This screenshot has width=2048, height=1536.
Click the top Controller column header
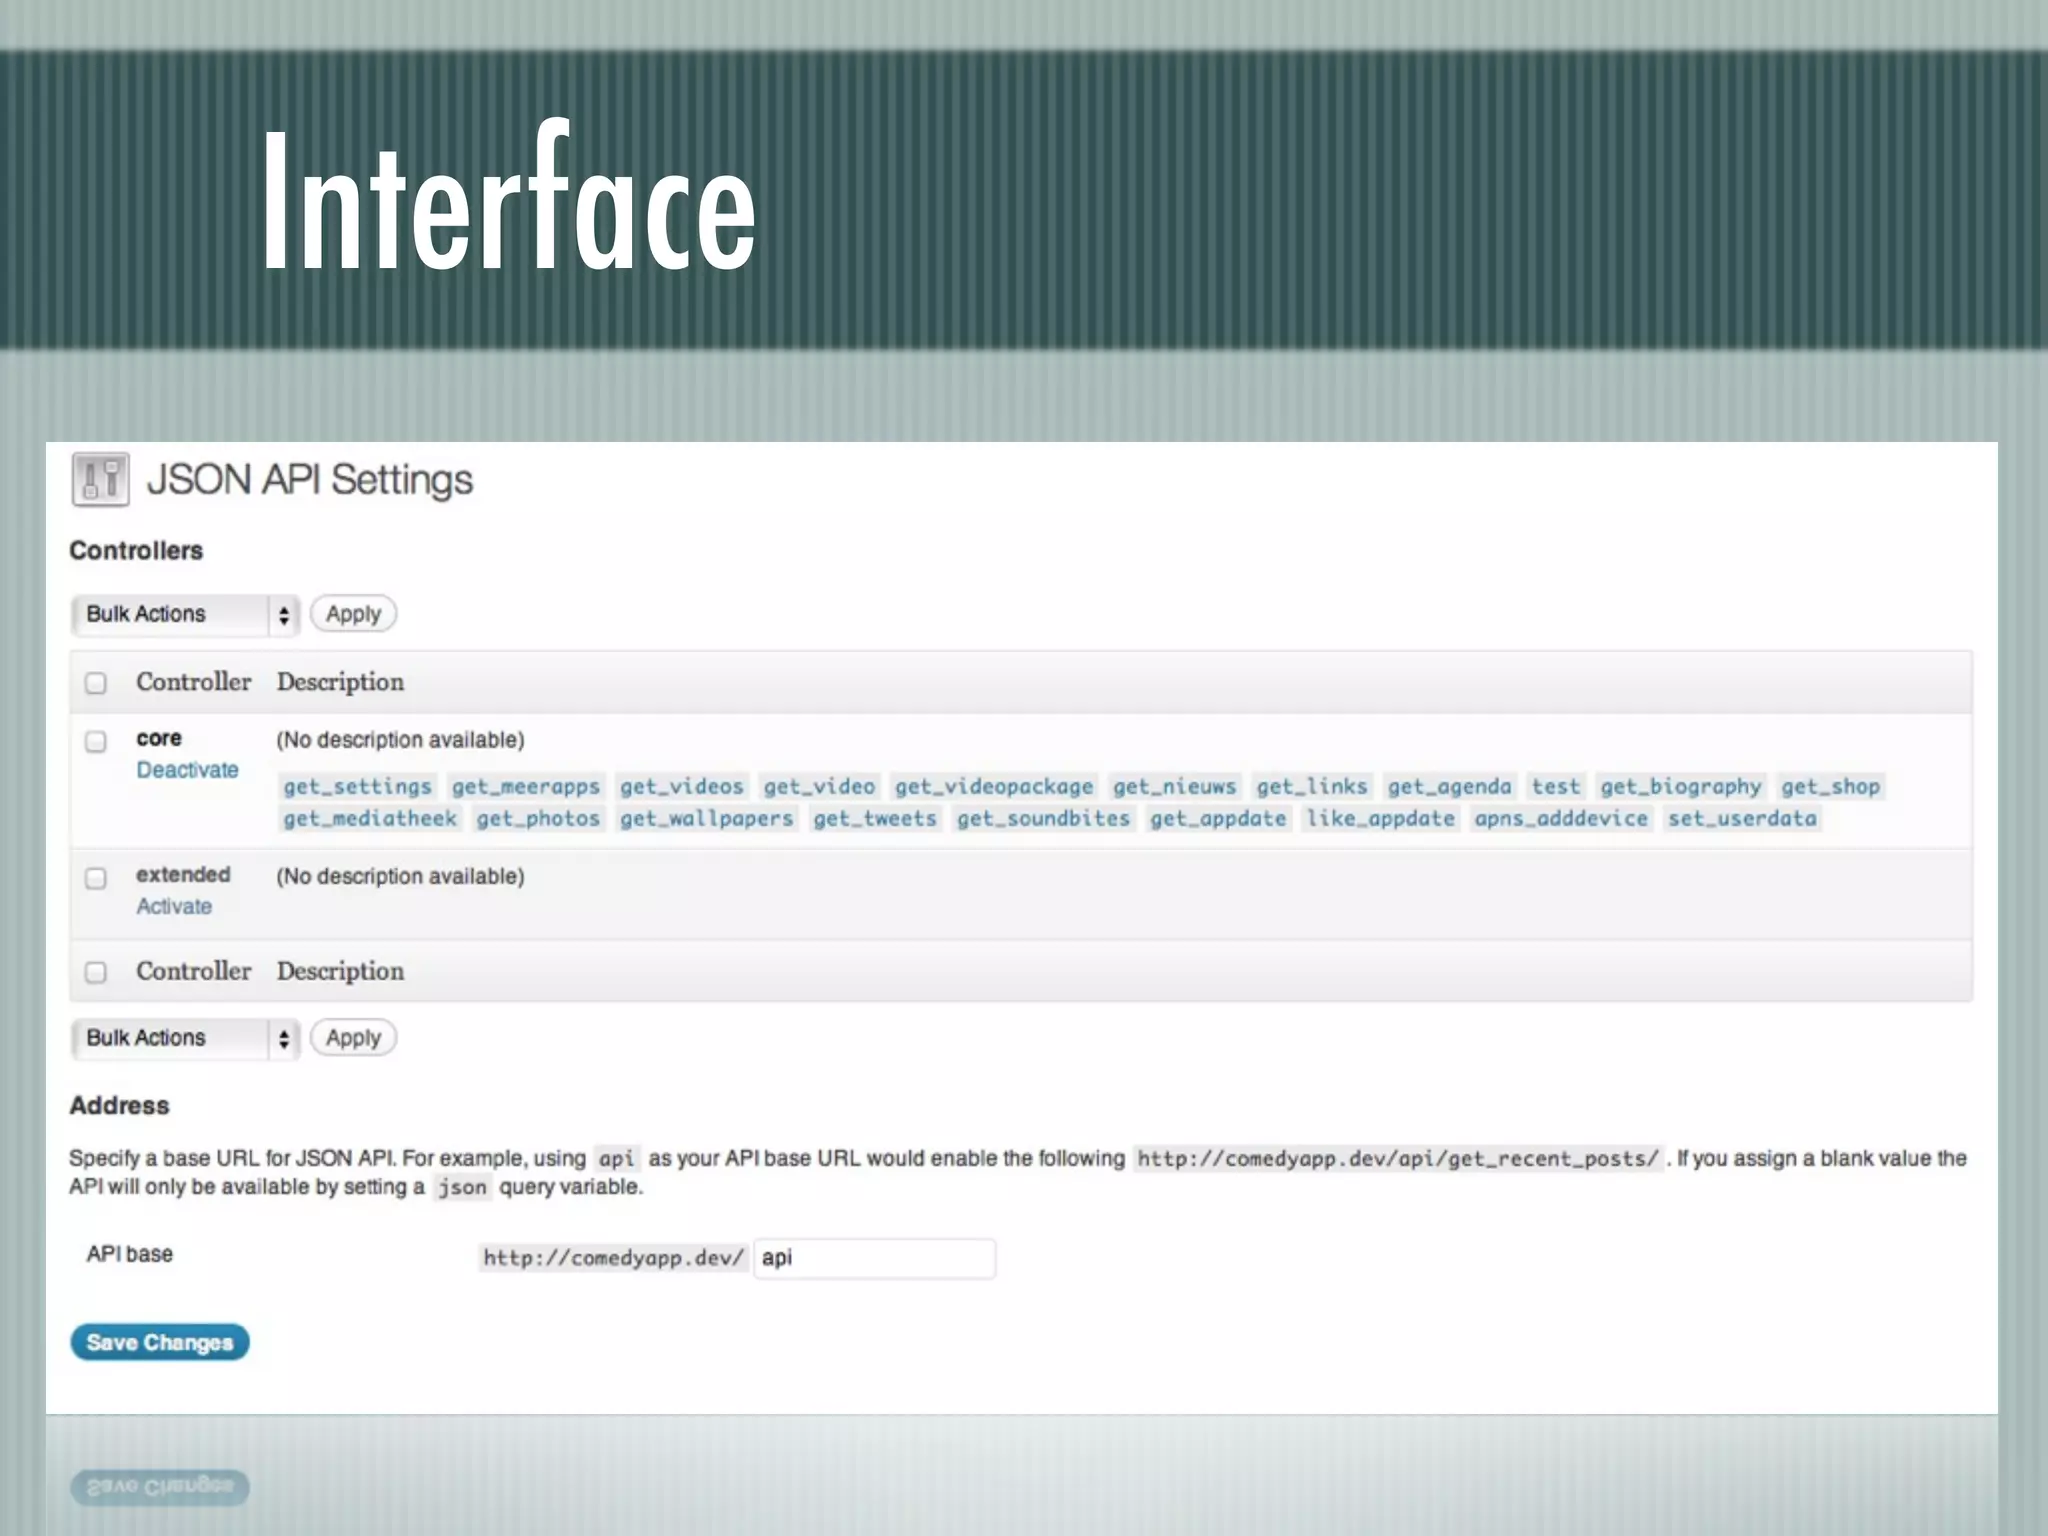coord(193,682)
